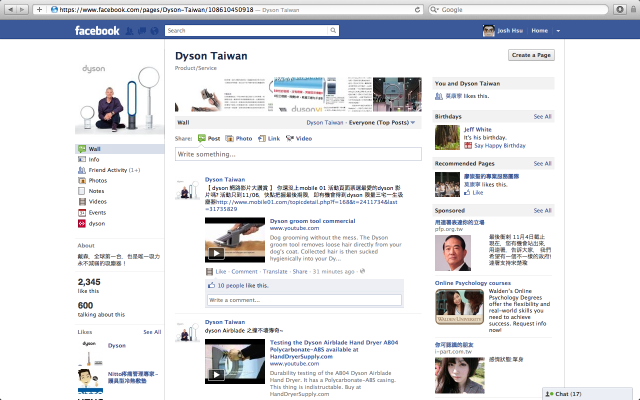Click the Safari back navigation arrow
Viewport: 640px width, 400px height.
tap(11, 9)
